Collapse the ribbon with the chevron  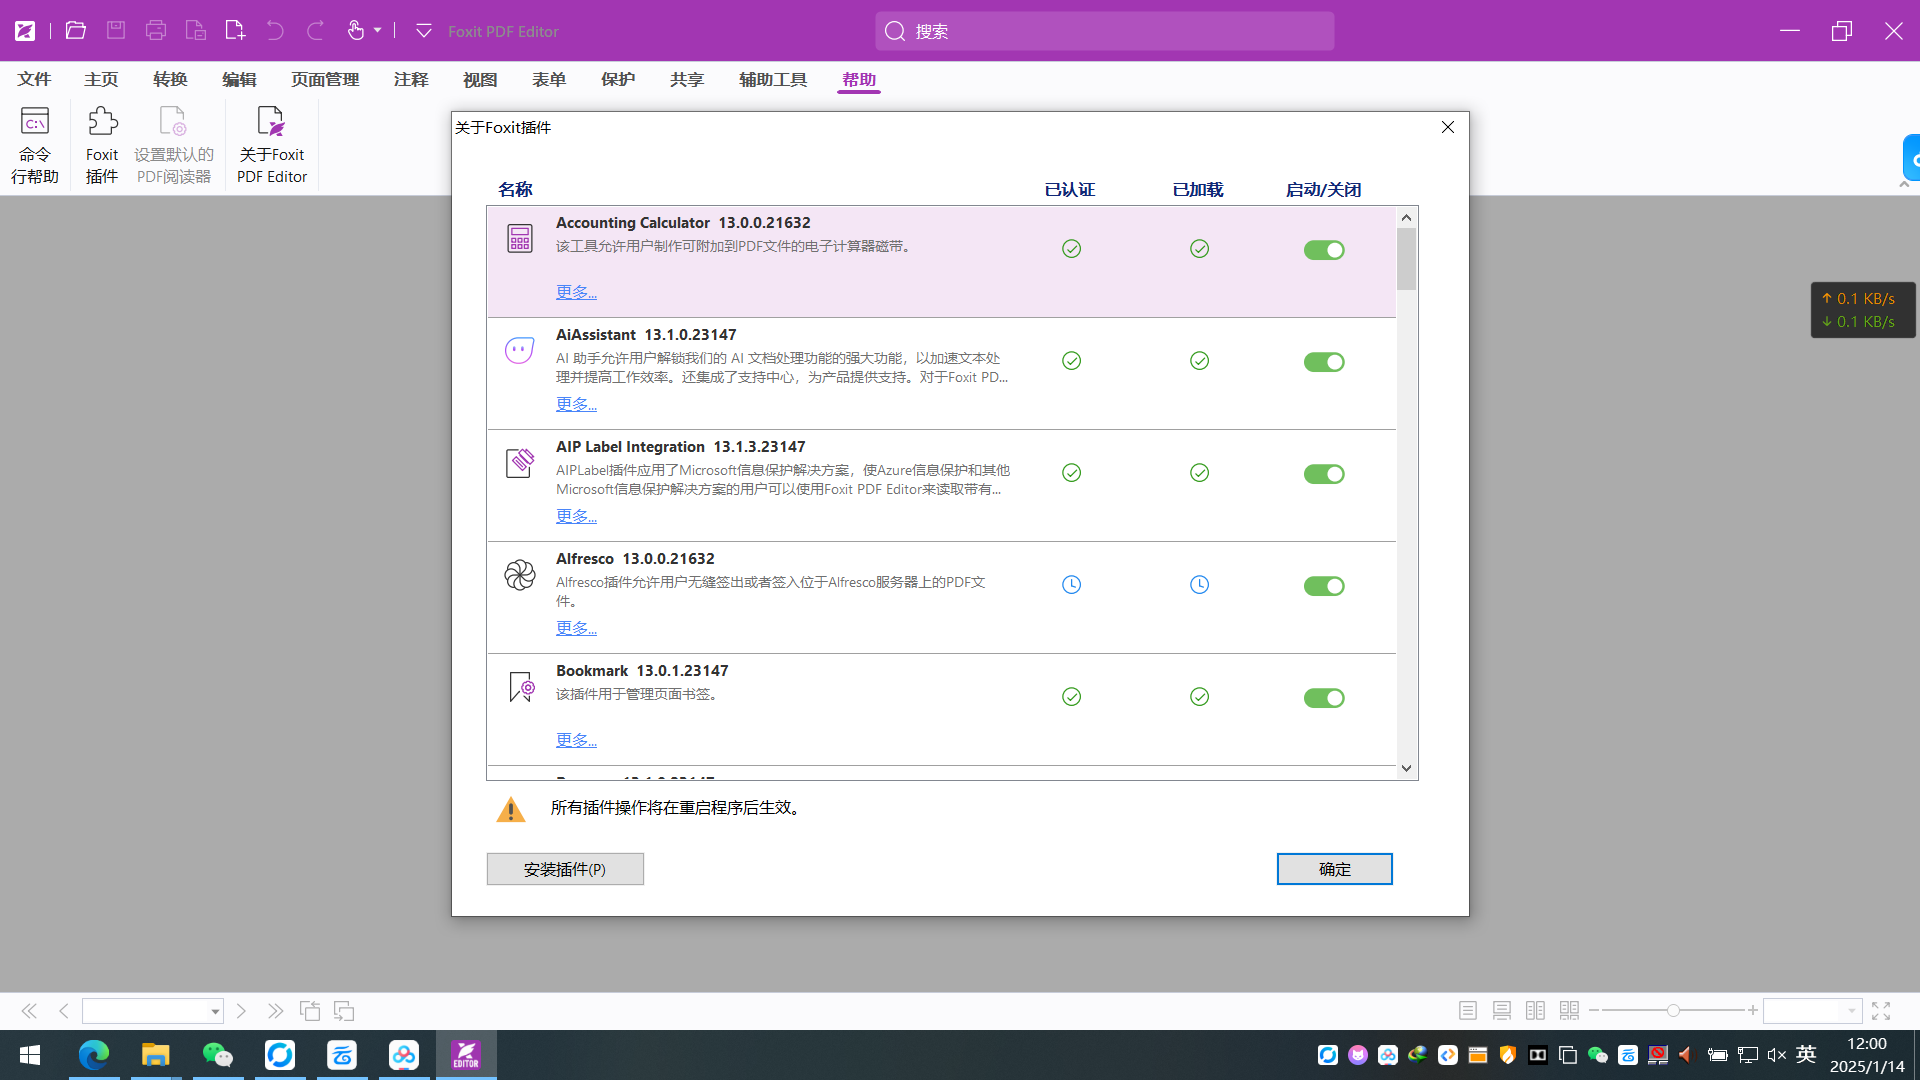(1904, 184)
